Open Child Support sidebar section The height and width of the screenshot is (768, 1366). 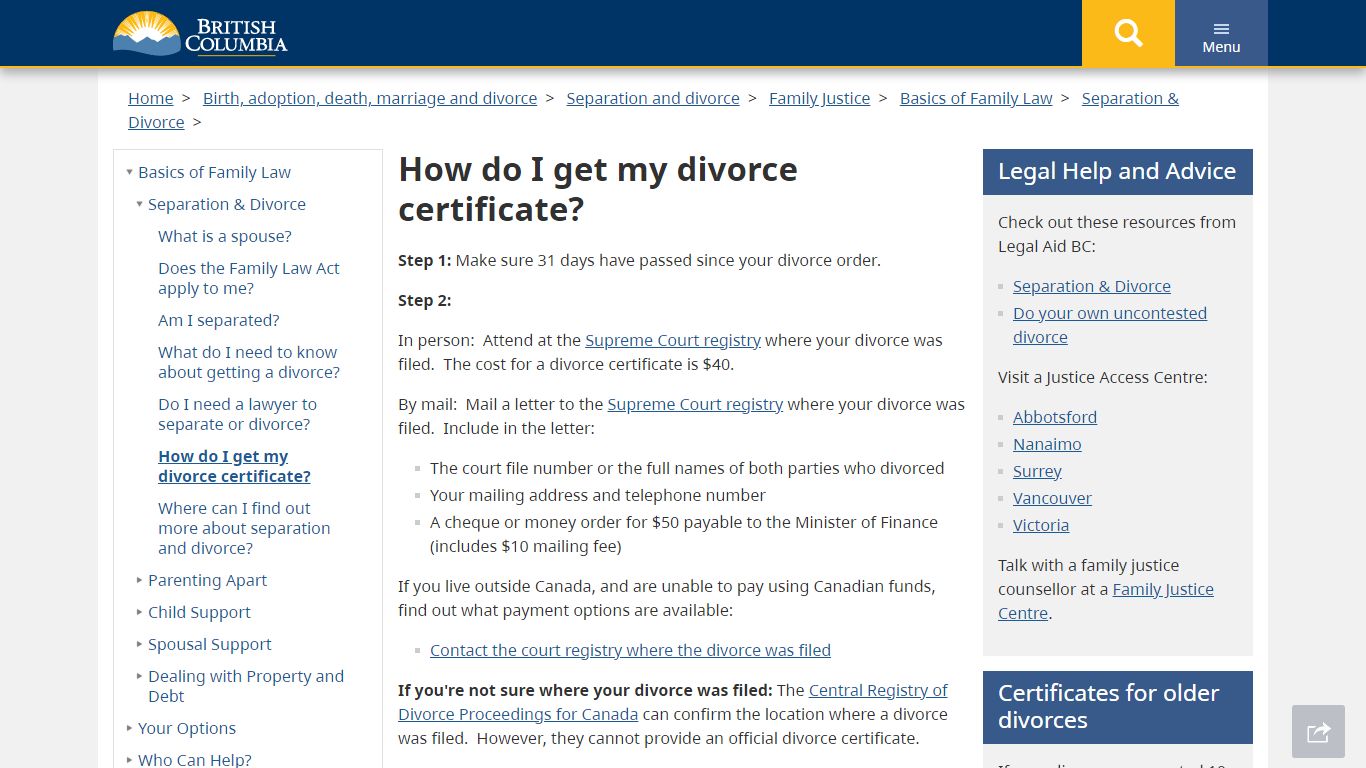(199, 612)
